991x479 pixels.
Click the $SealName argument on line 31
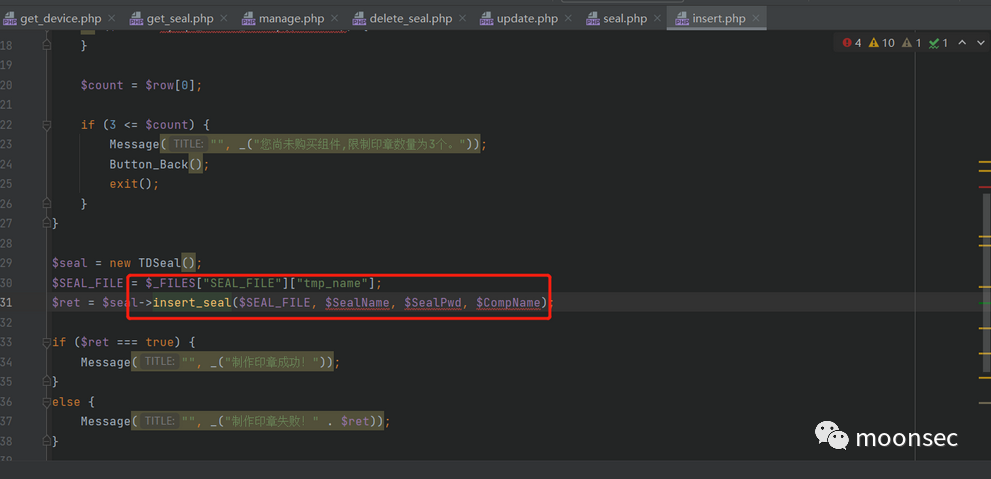pos(356,303)
